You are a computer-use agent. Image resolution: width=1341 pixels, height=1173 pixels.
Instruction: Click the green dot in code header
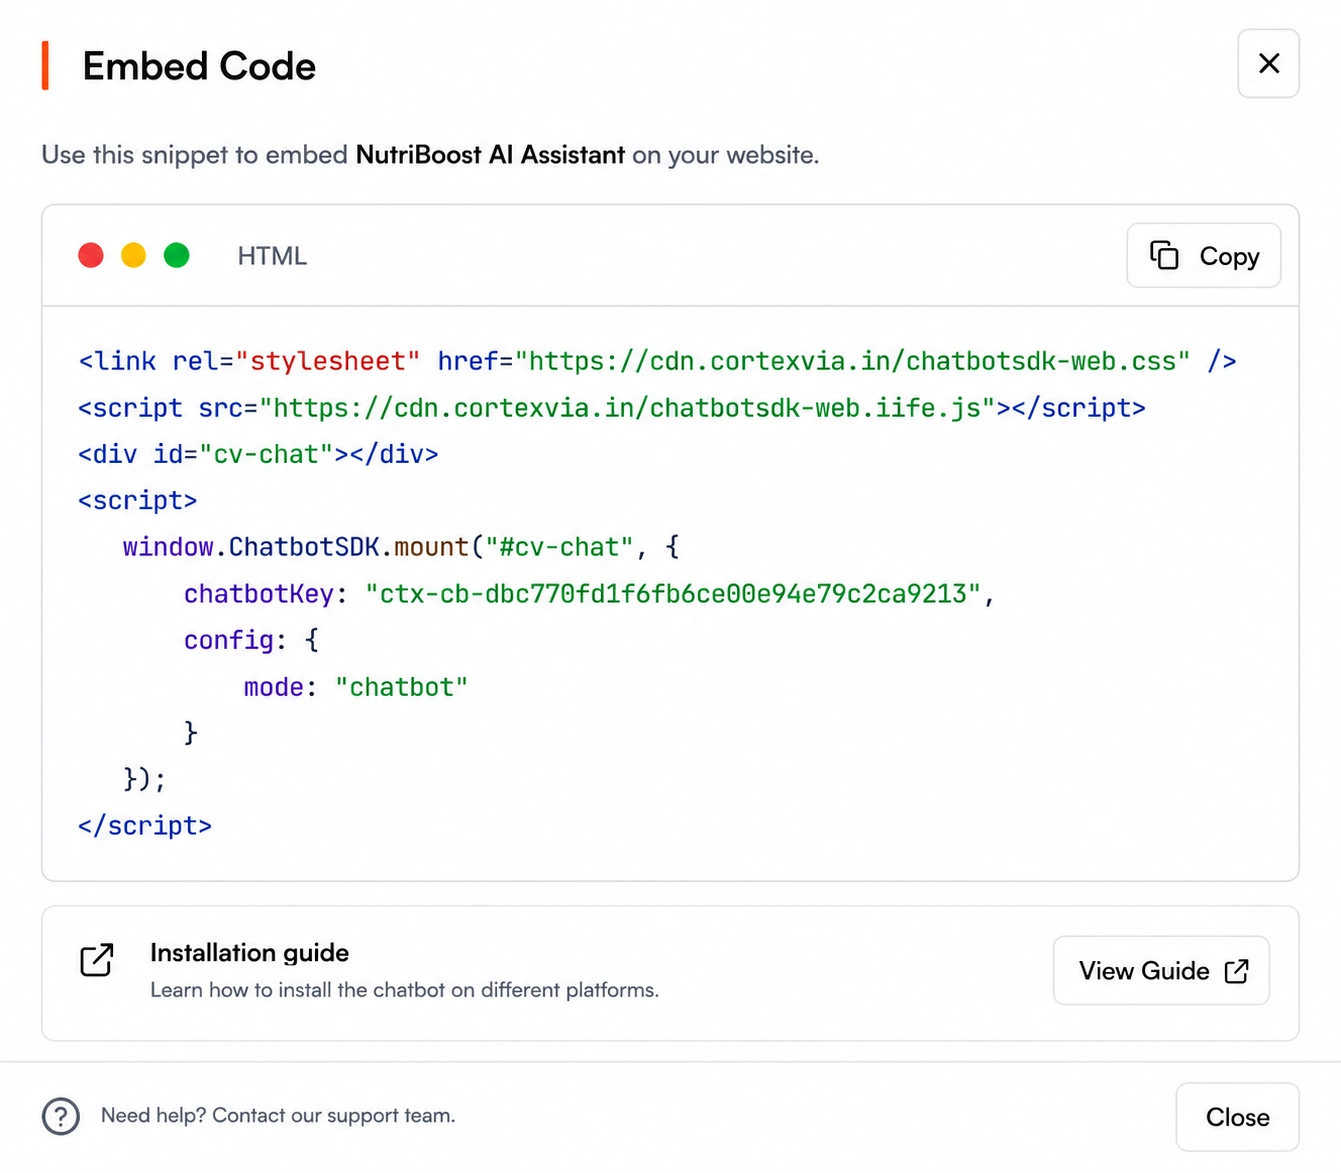tap(176, 256)
